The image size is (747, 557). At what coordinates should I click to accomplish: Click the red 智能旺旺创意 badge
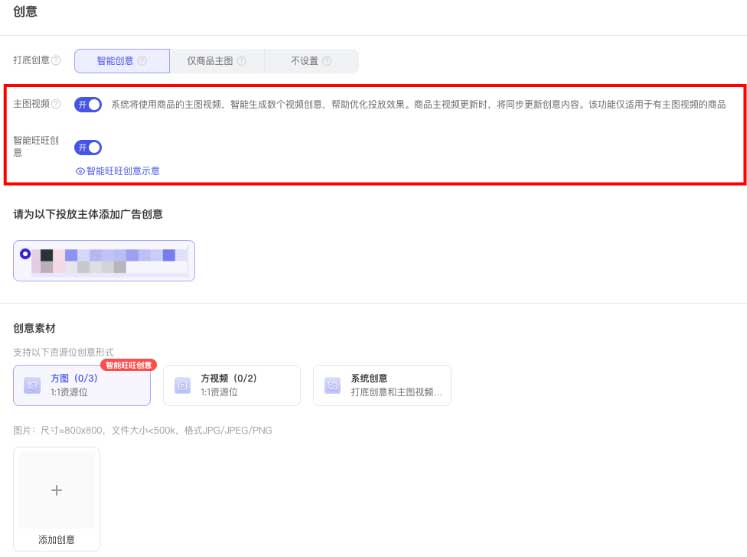click(x=128, y=365)
